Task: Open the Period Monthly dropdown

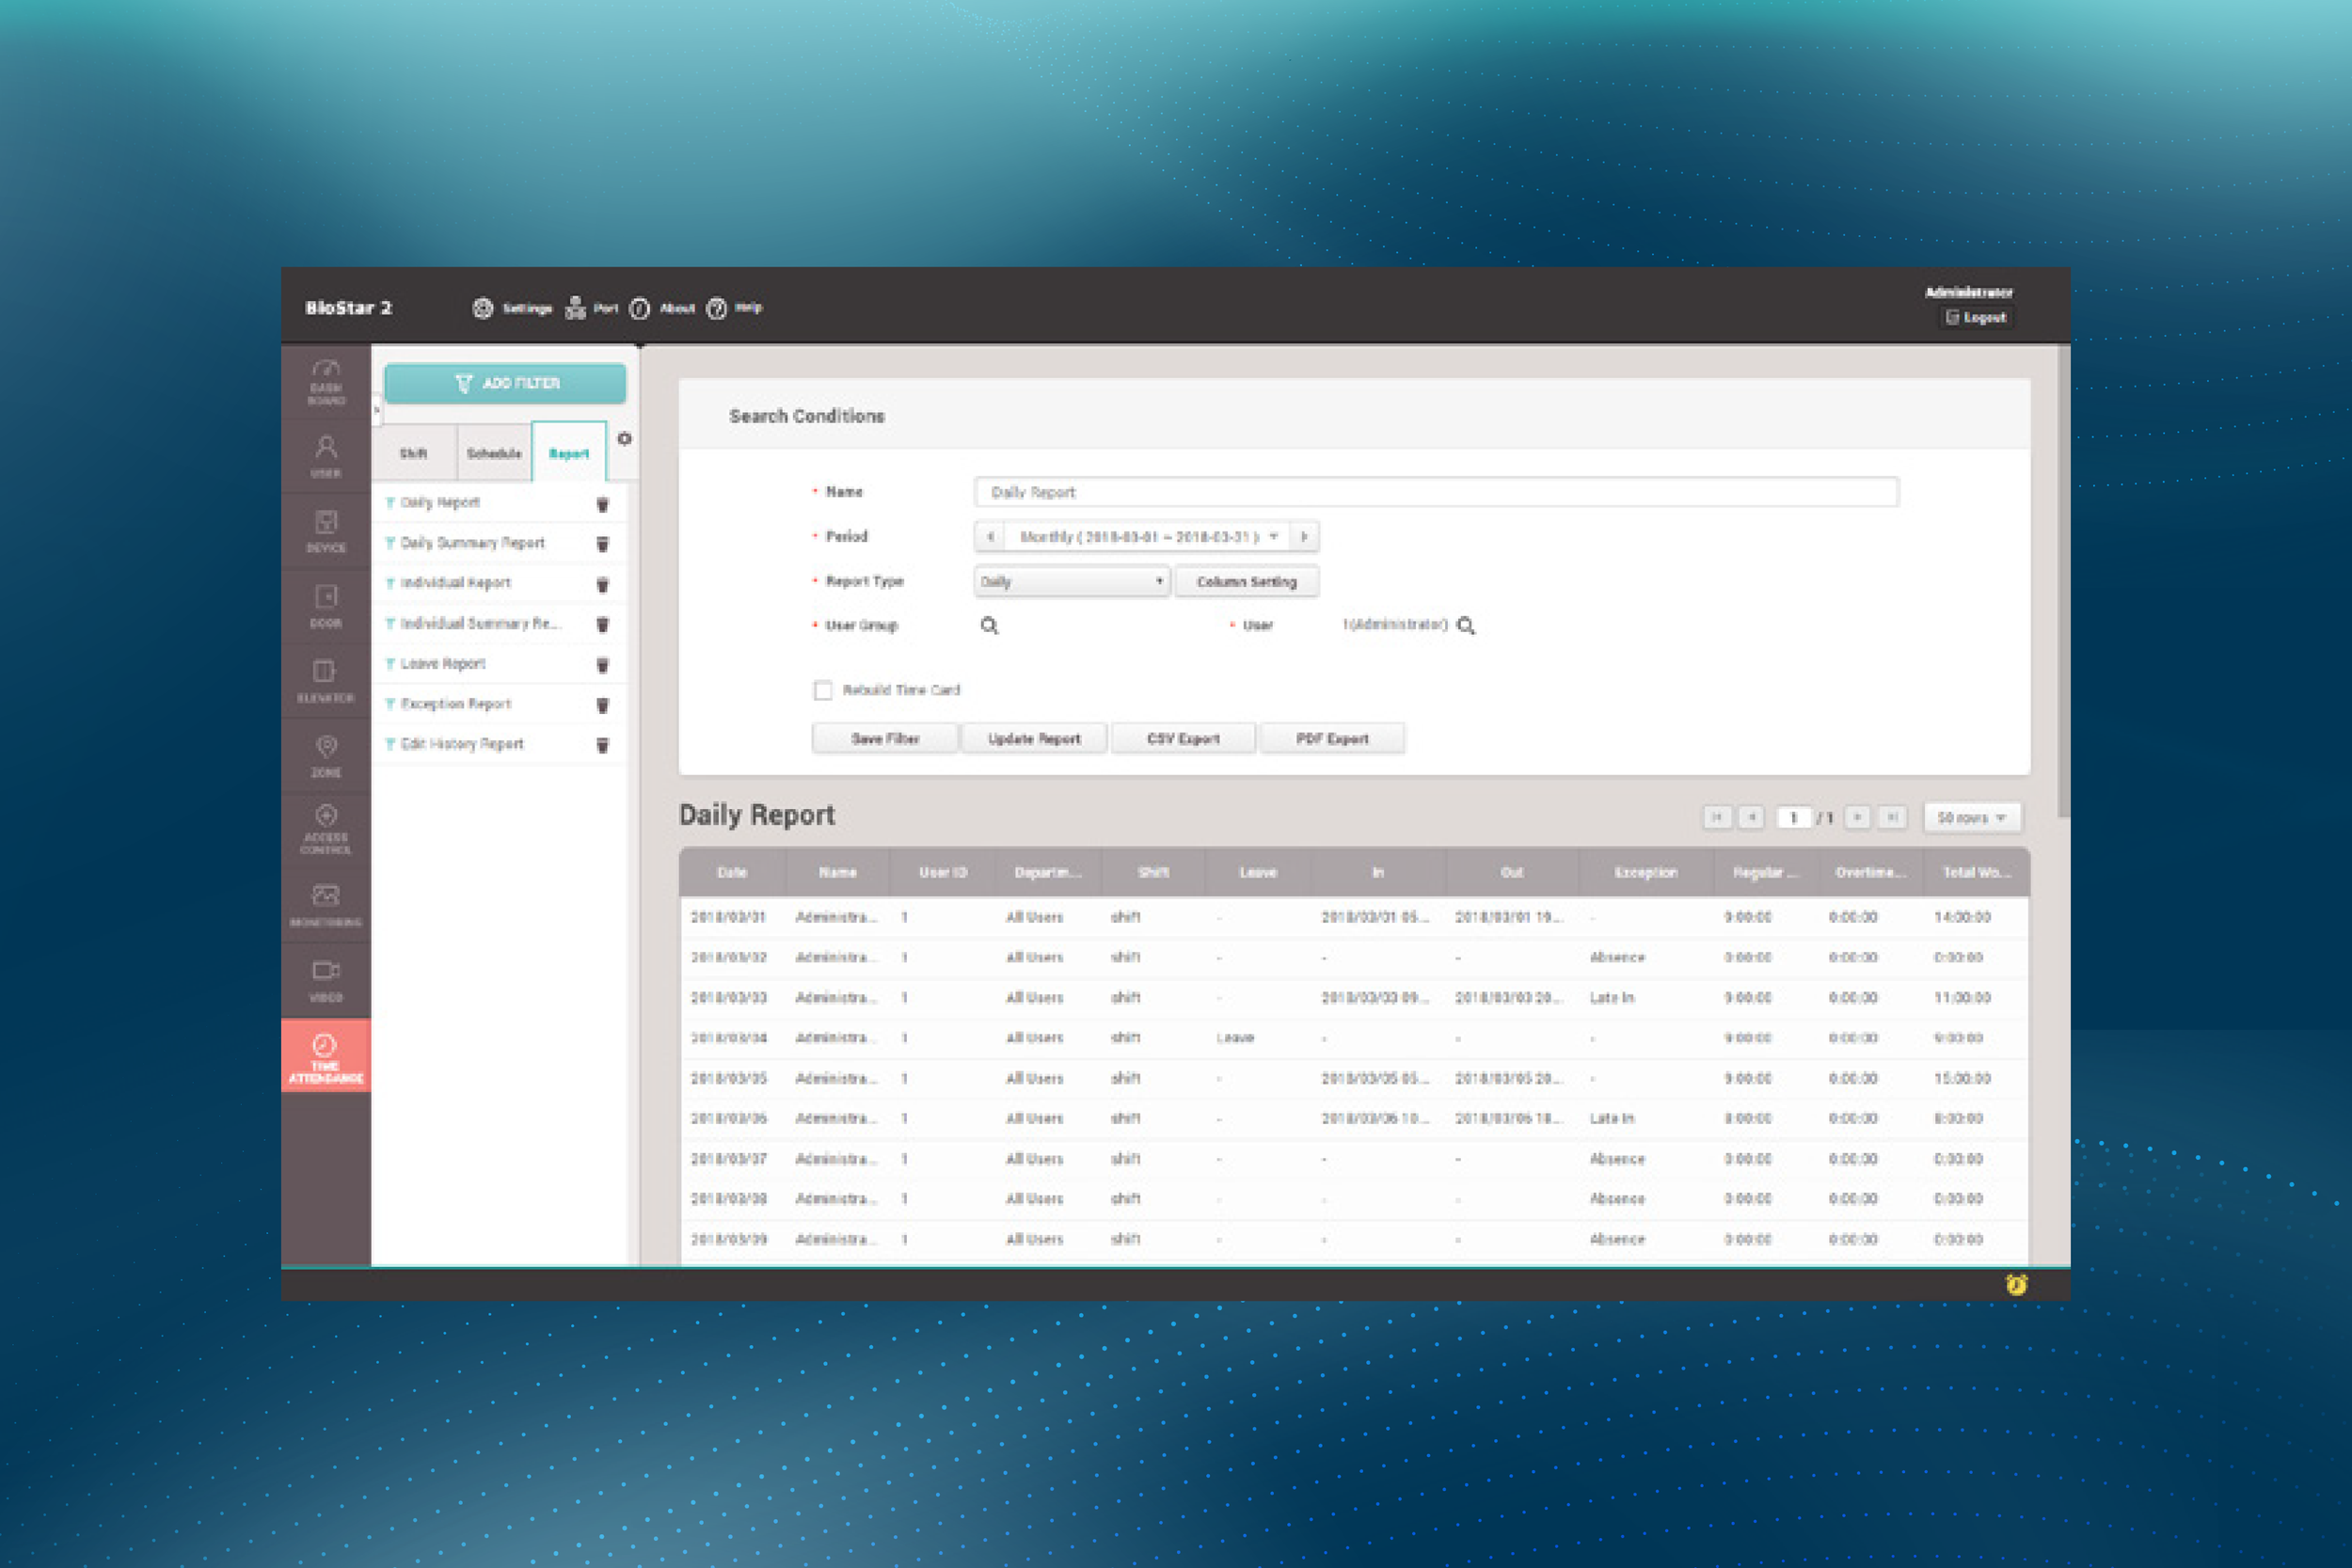Action: [1147, 537]
